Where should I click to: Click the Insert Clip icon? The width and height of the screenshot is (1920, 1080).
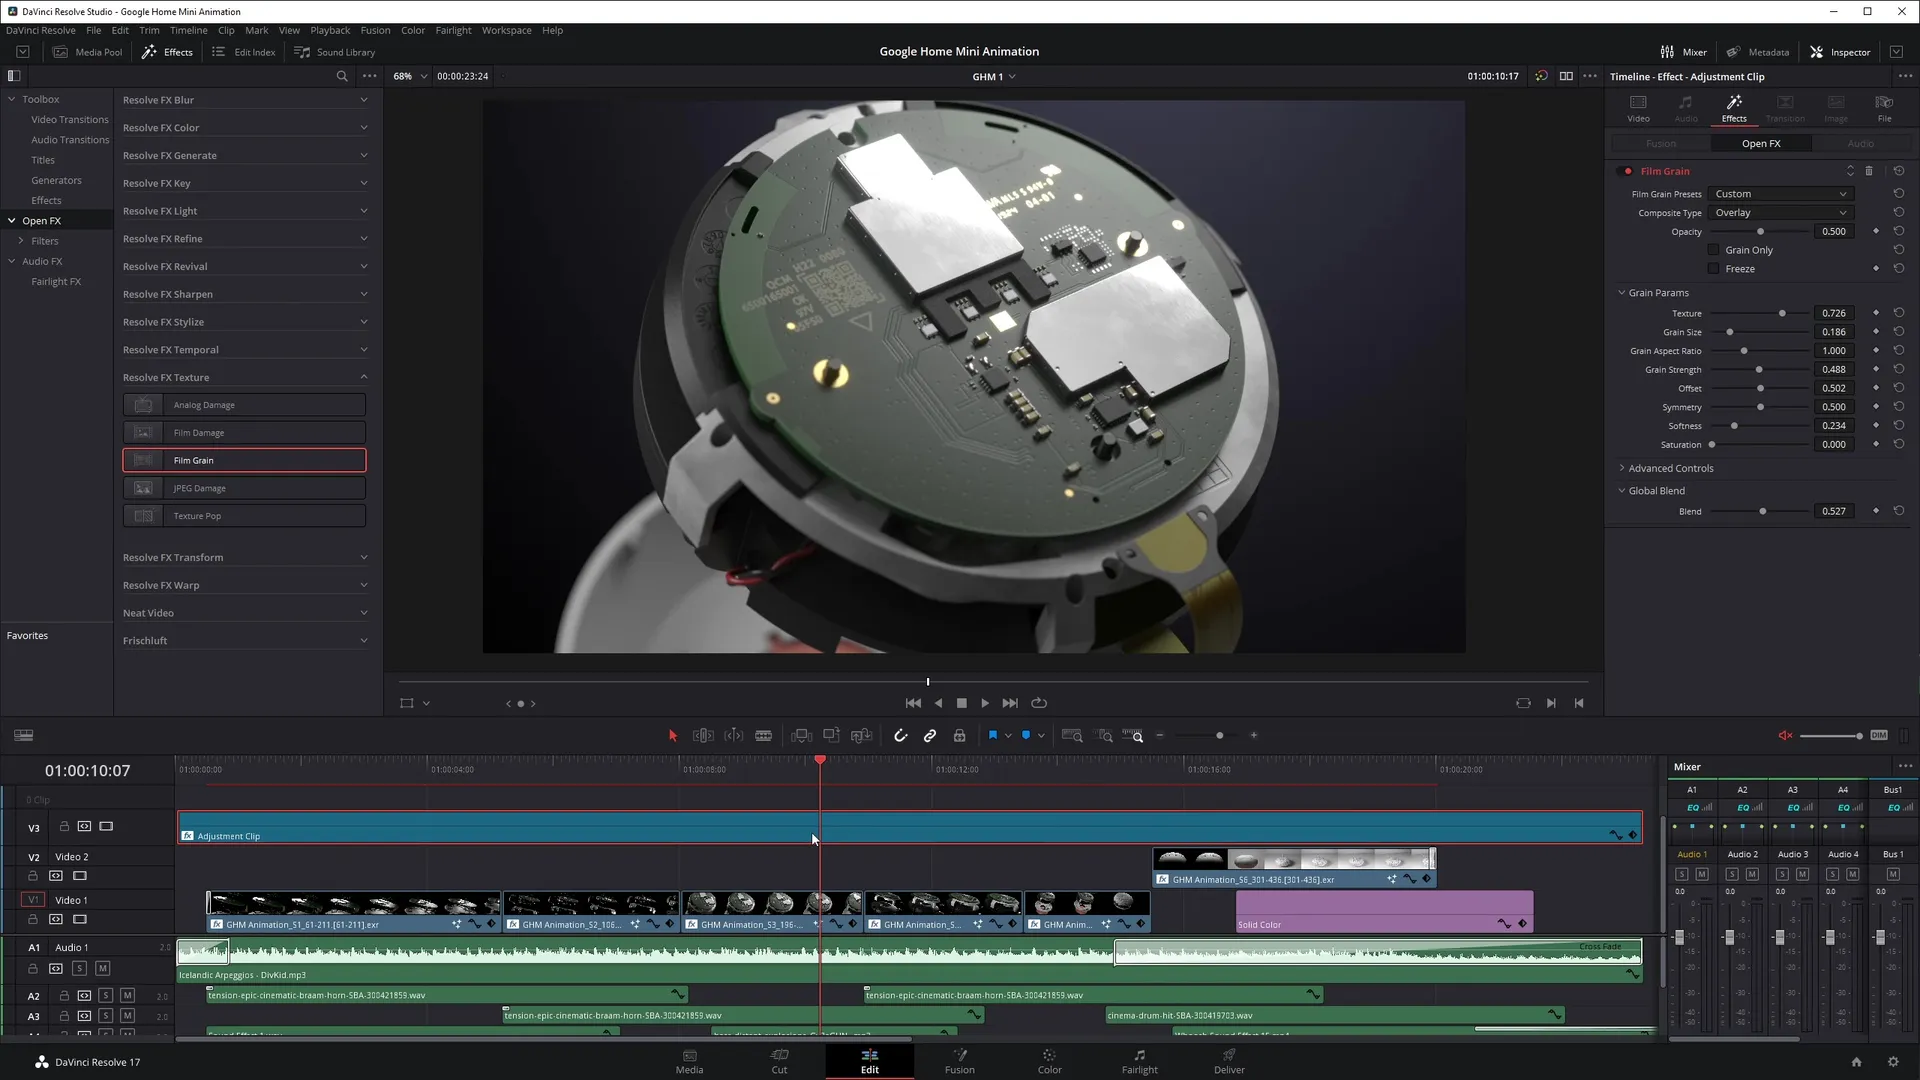(x=801, y=736)
